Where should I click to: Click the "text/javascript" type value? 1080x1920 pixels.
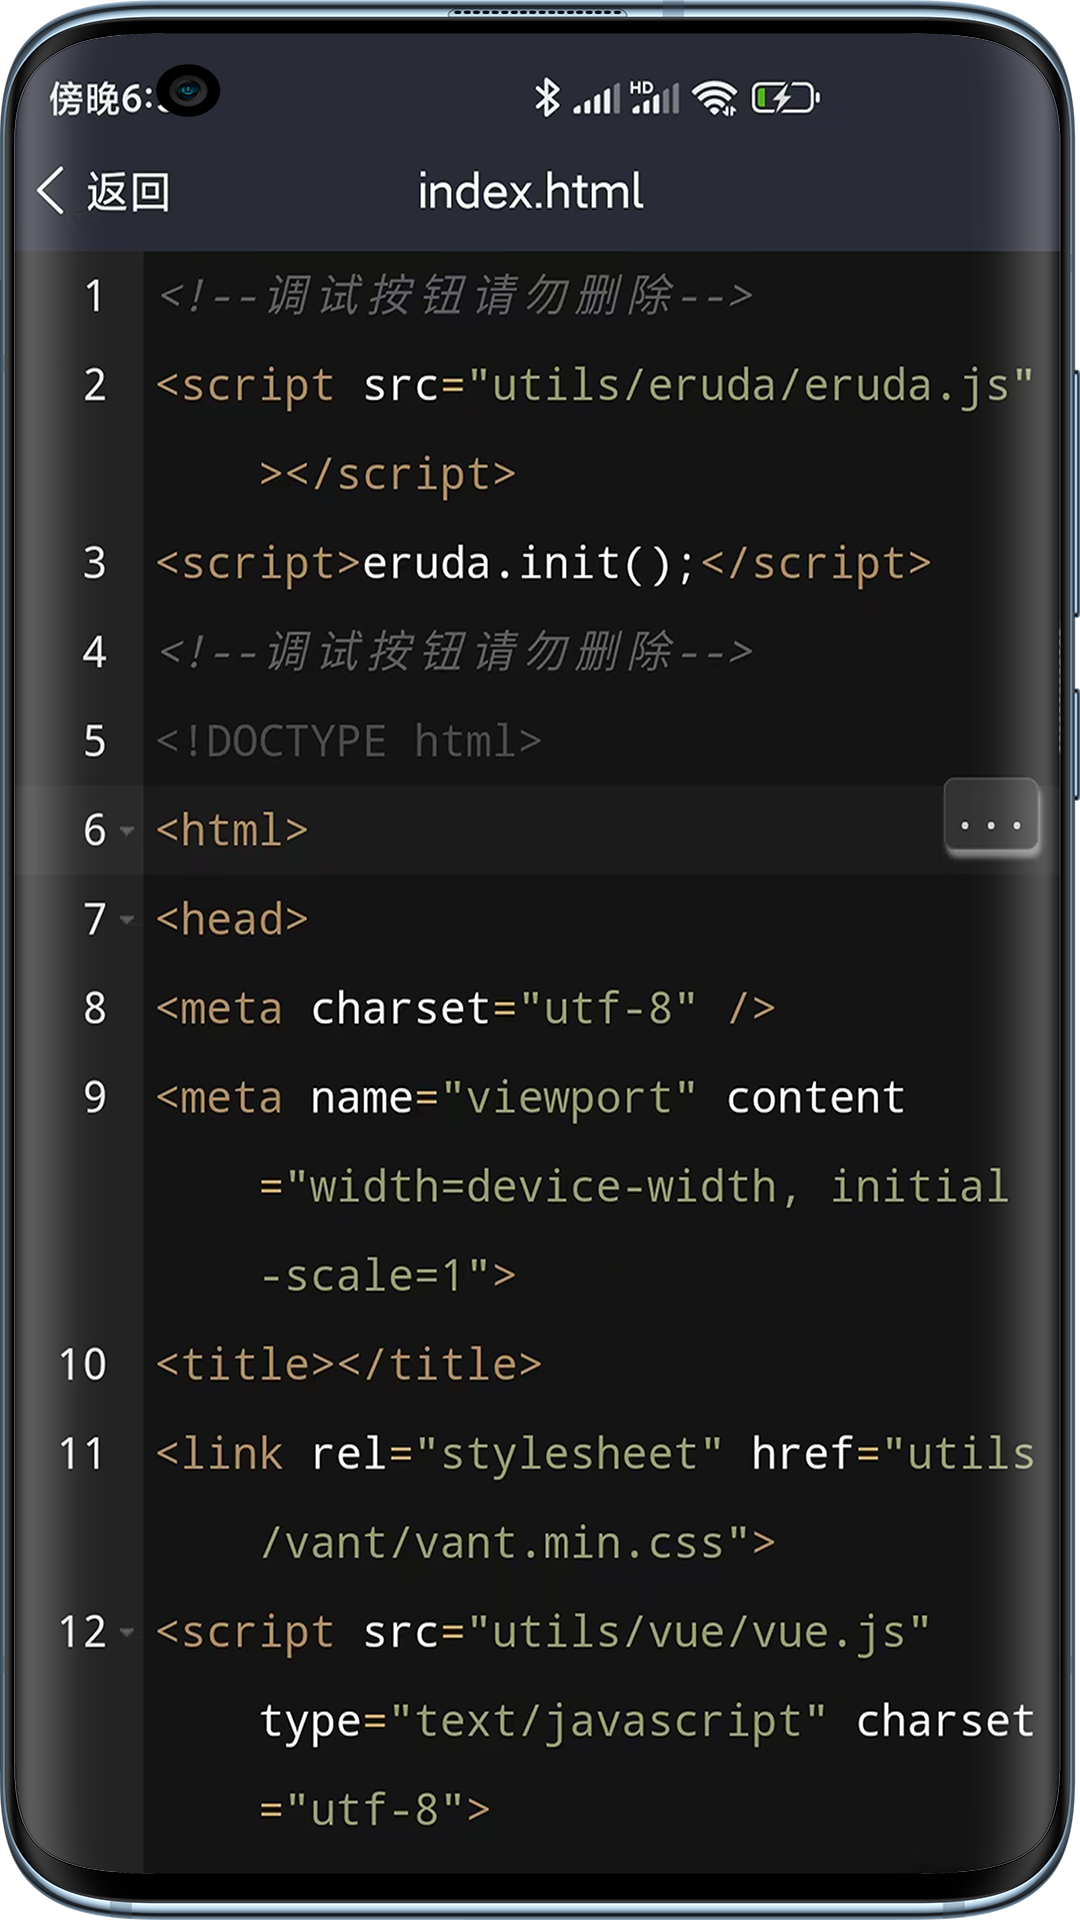click(x=608, y=1723)
